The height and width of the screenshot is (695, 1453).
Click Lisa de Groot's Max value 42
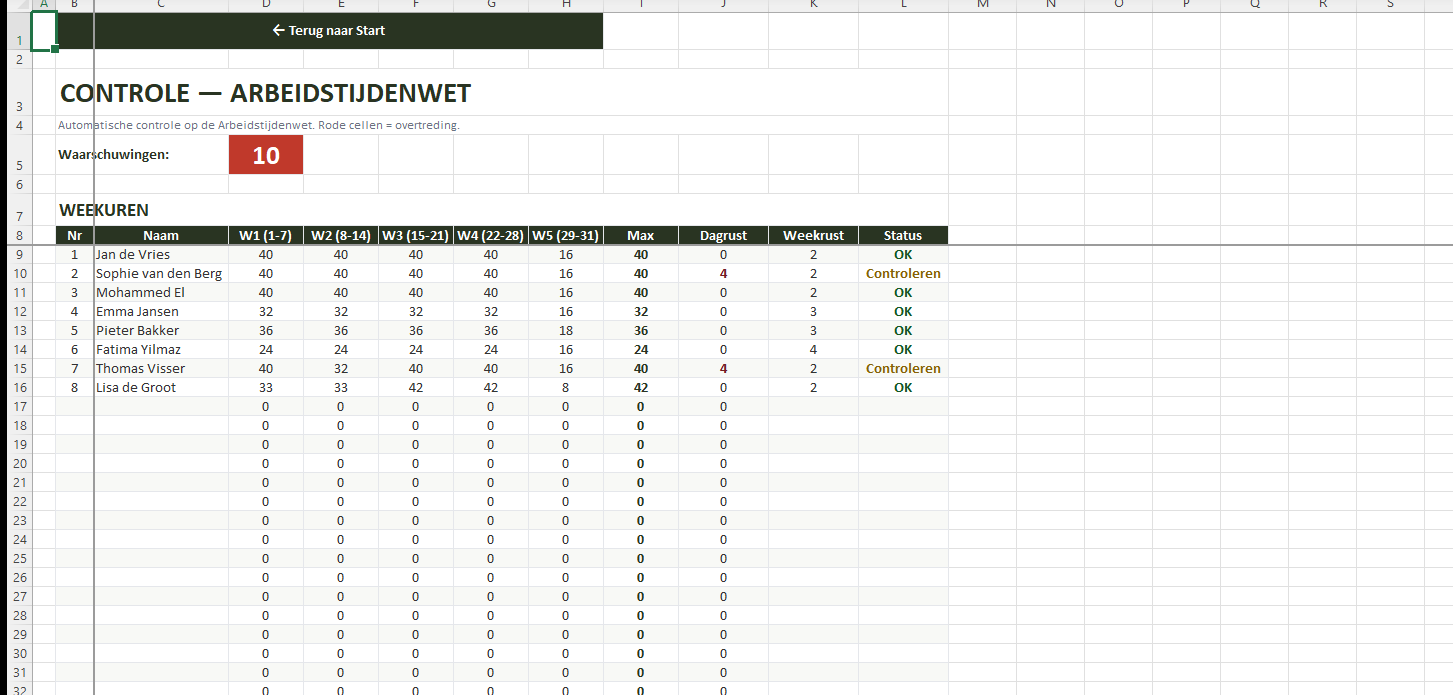coord(640,388)
